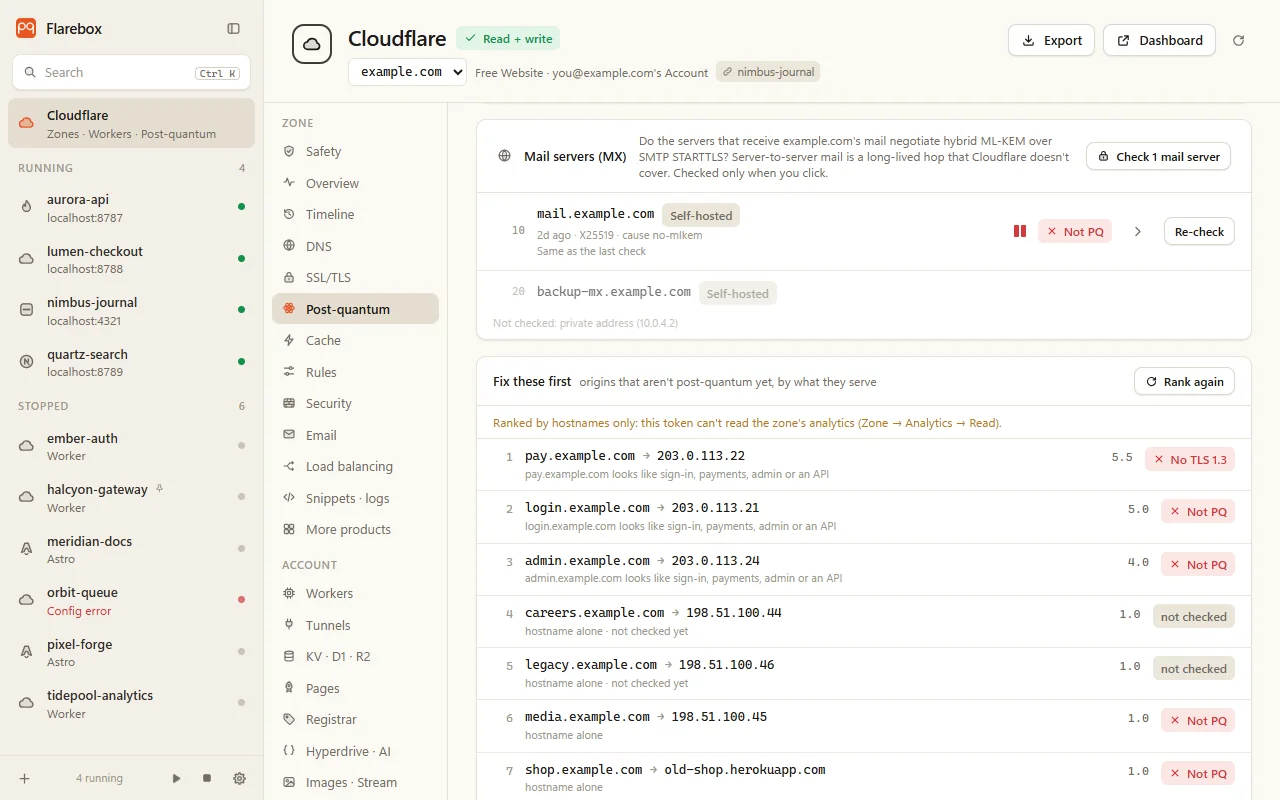Open the meridian-docs Astro project
Viewport: 1280px width, 800px height.
click(131, 549)
